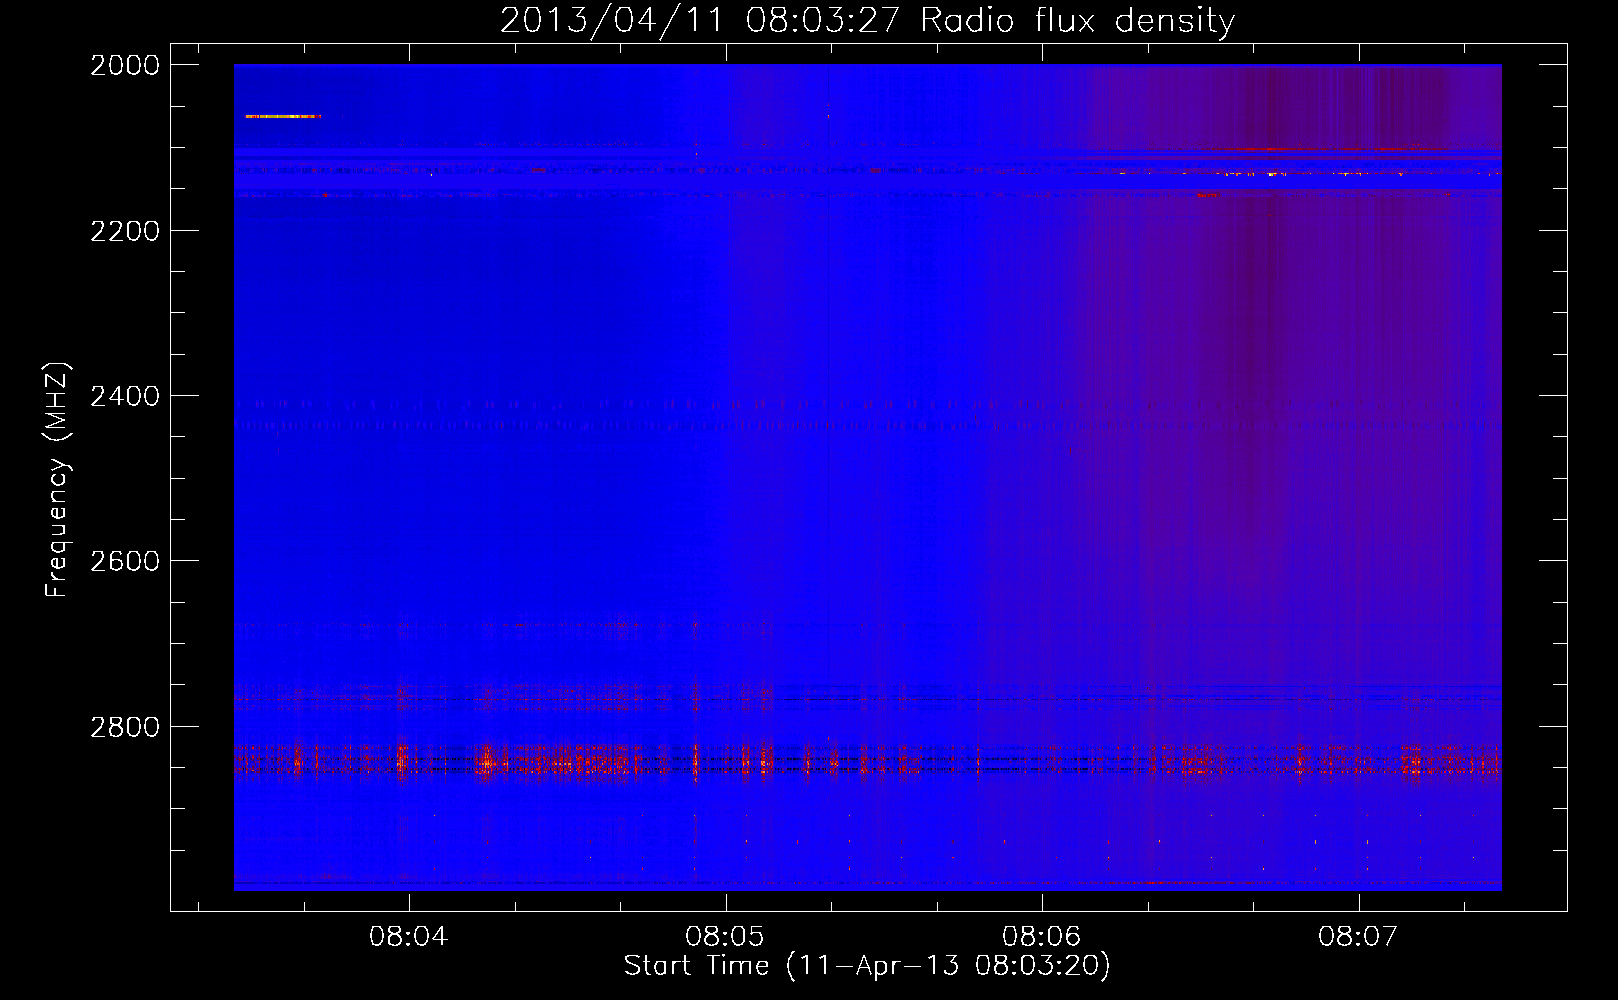Click the 08:05 time tick label
Screen dimensions: 1618x1000
(x=725, y=937)
